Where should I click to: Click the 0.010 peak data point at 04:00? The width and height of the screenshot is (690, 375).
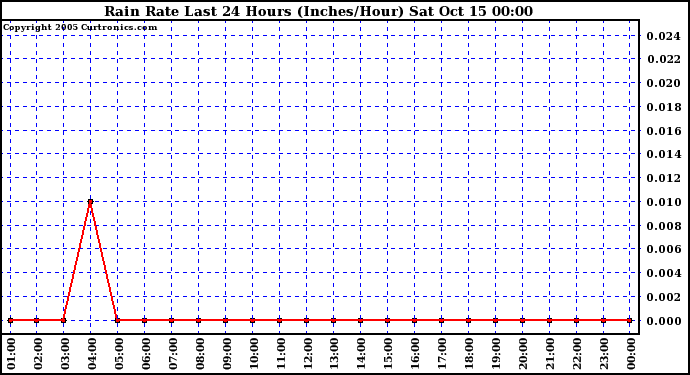pyautogui.click(x=90, y=202)
